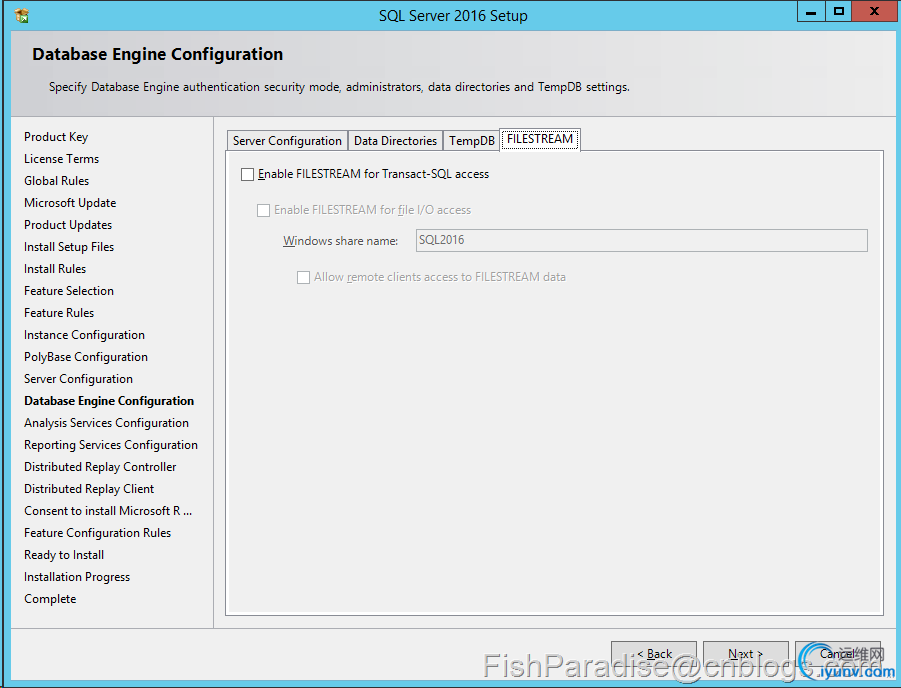Select the FILESTREAM tab

tap(540, 139)
